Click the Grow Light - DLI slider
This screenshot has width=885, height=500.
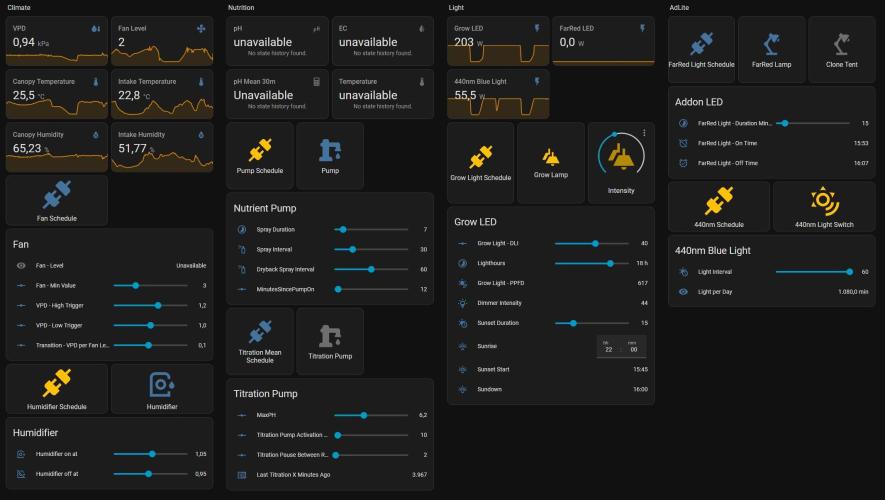[592, 243]
